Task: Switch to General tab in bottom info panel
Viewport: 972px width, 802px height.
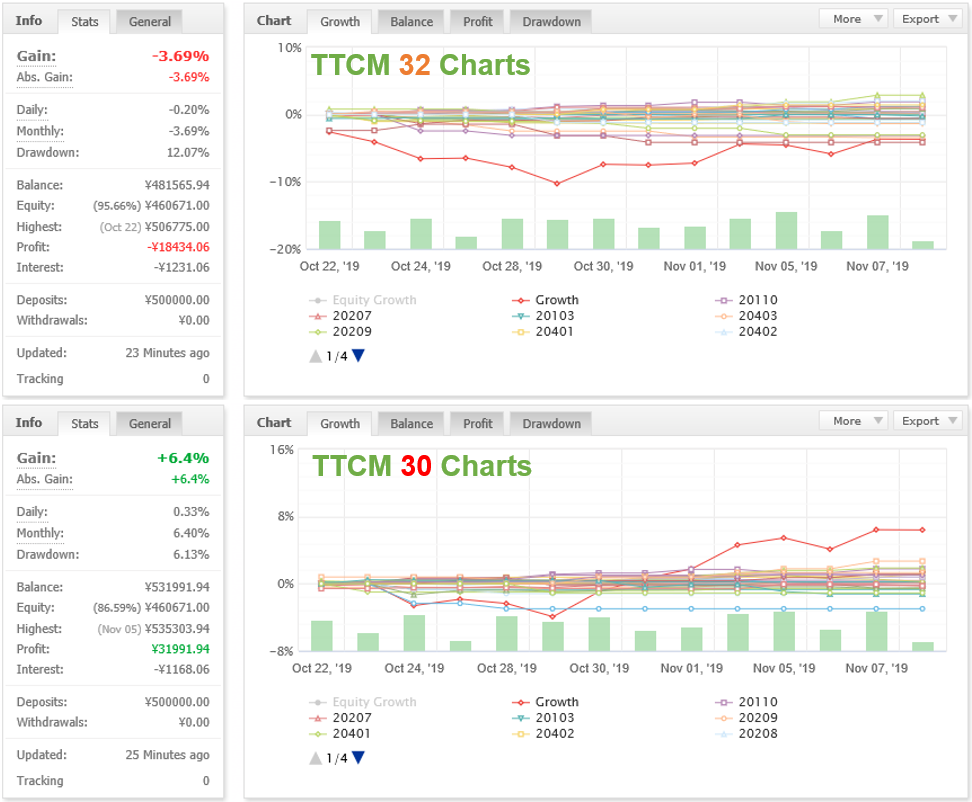Action: (149, 424)
